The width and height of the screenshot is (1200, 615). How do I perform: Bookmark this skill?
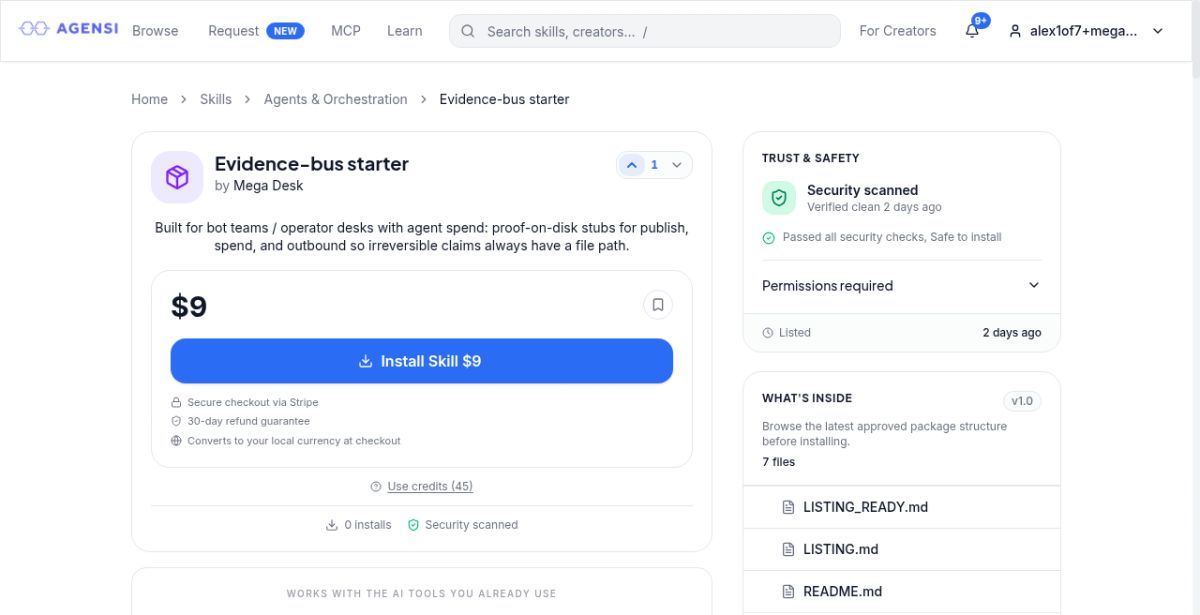coord(658,305)
